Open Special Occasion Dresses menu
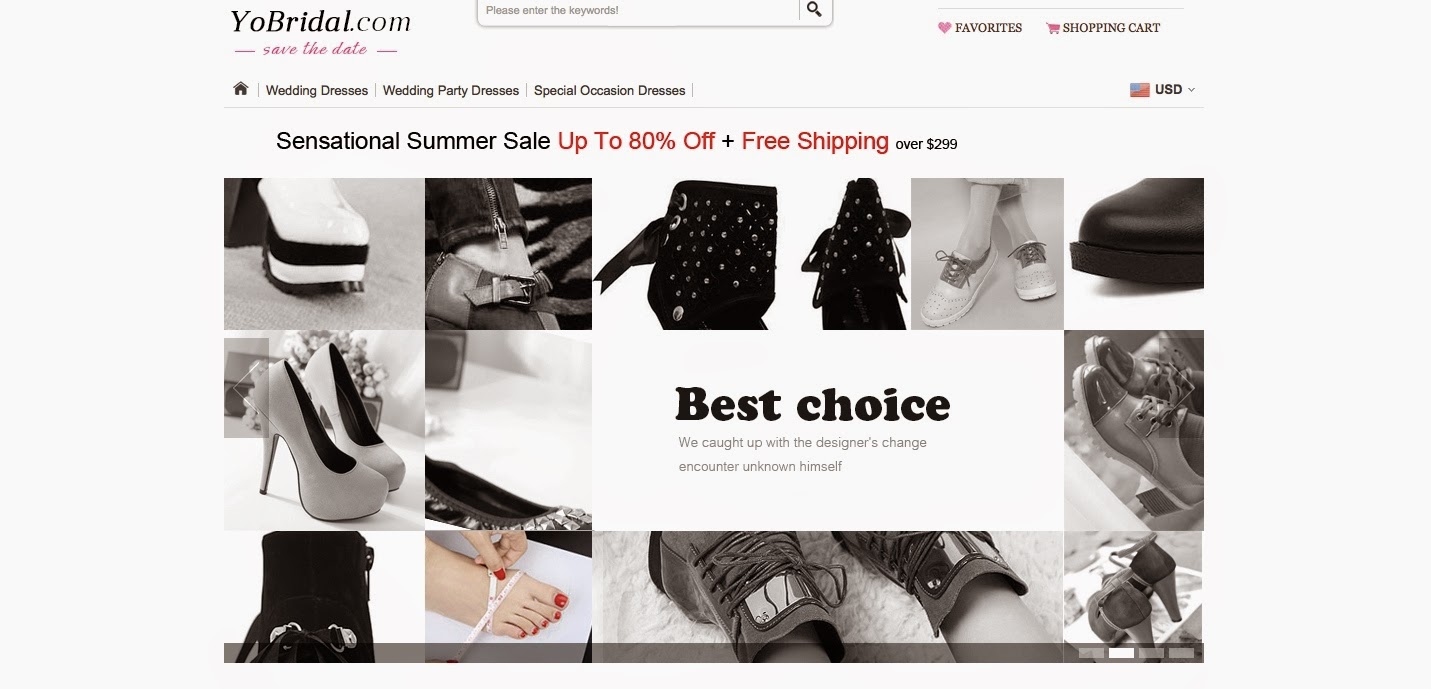This screenshot has height=689, width=1431. [x=610, y=90]
